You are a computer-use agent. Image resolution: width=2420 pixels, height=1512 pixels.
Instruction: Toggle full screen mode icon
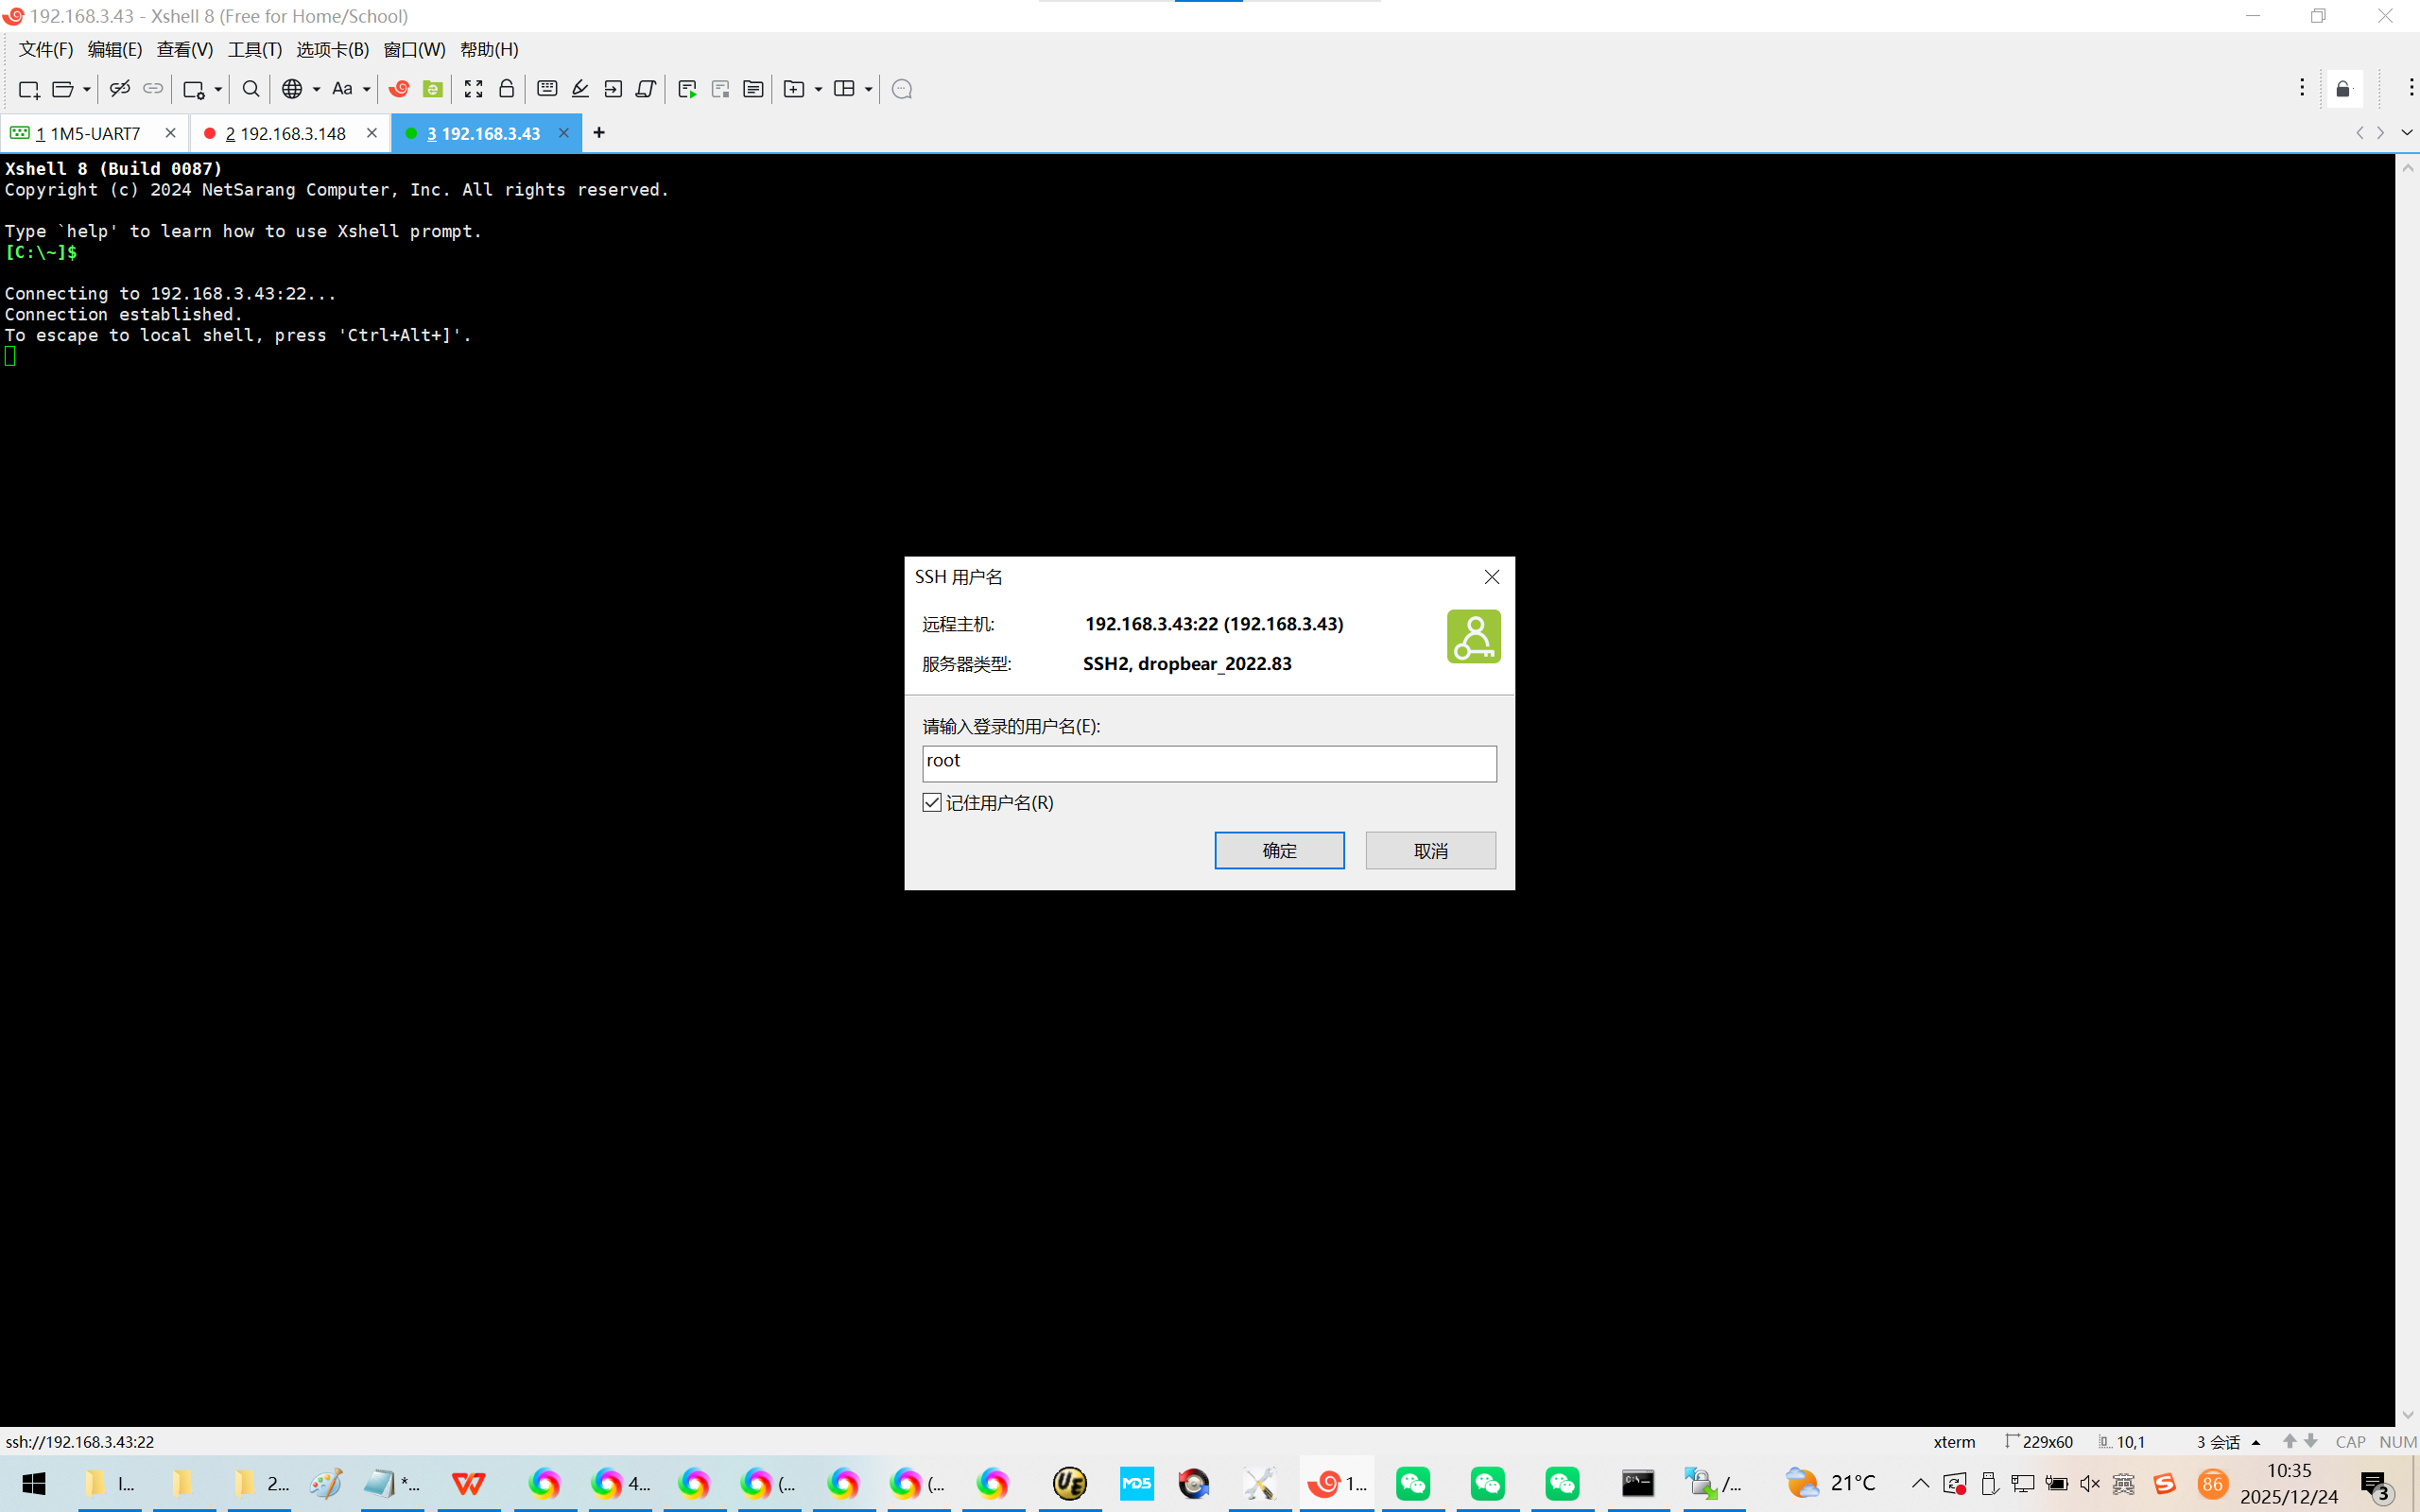click(x=473, y=89)
